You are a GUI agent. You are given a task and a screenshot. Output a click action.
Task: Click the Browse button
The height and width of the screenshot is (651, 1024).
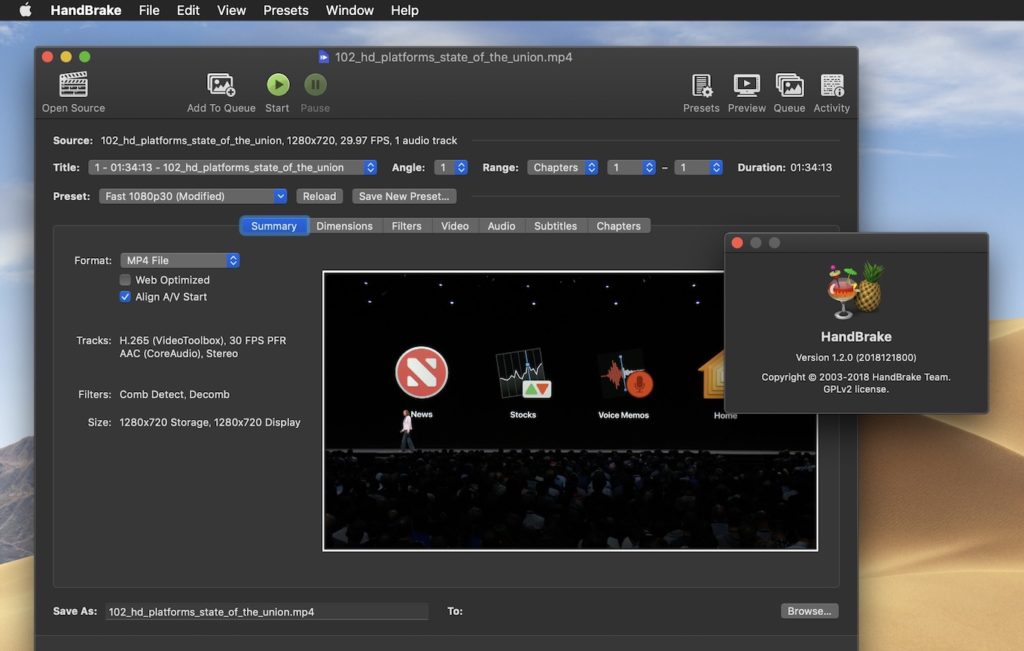click(x=809, y=611)
